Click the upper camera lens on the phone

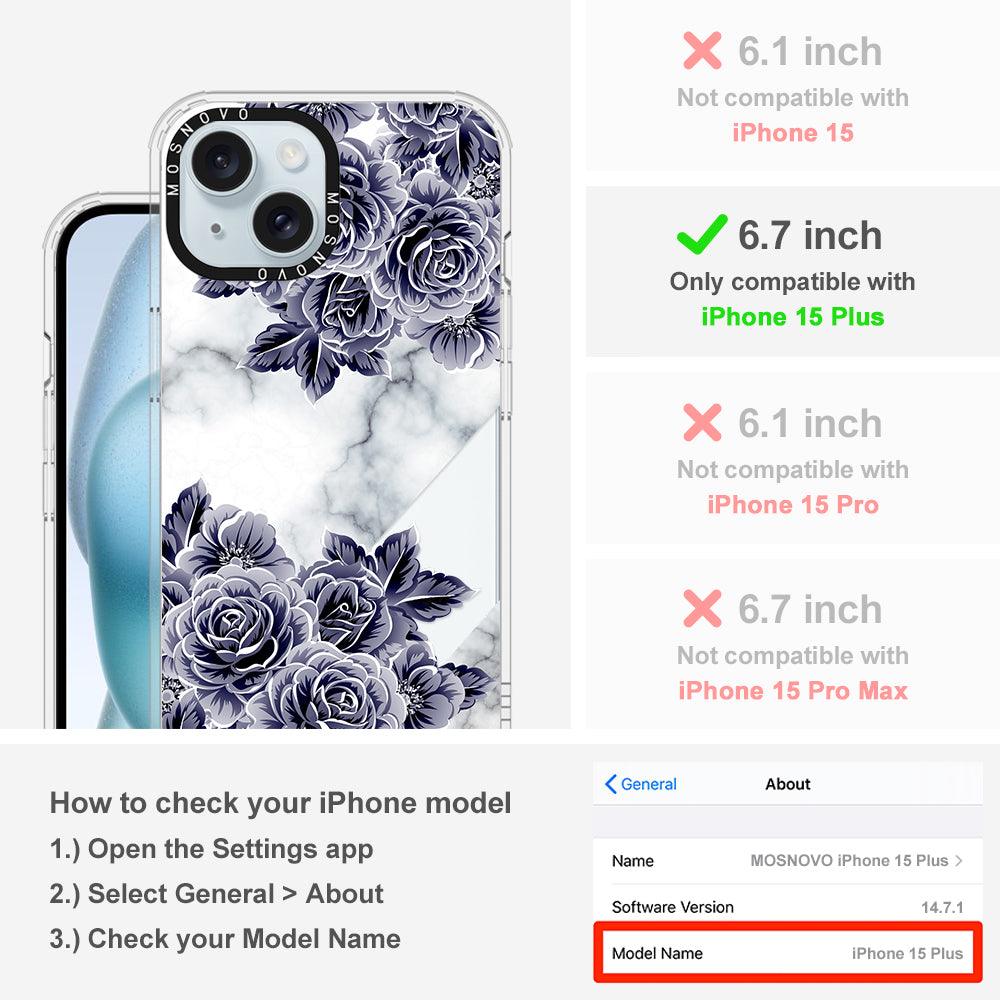pos(223,161)
